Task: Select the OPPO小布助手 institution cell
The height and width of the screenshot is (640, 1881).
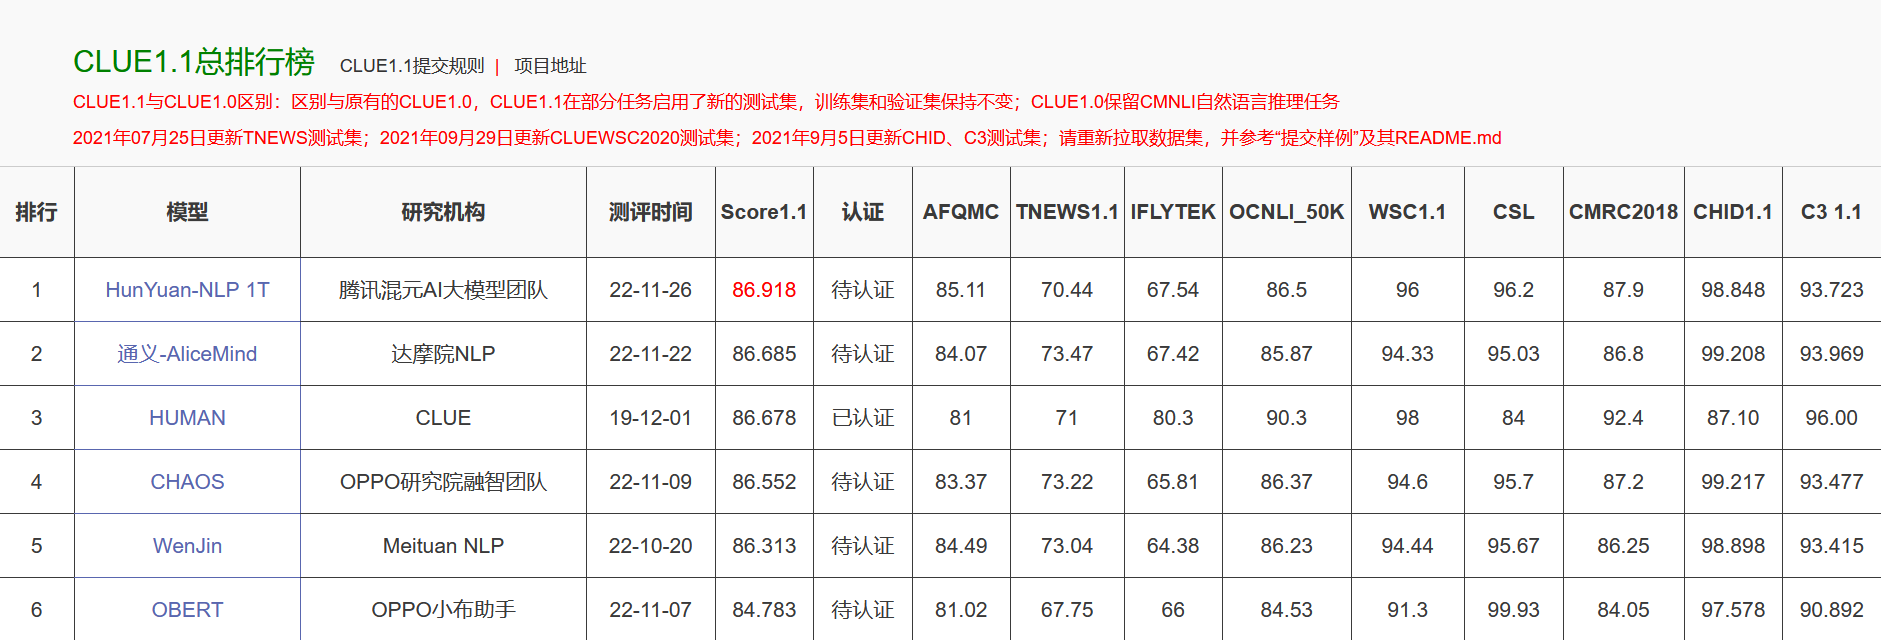Action: coord(443,610)
